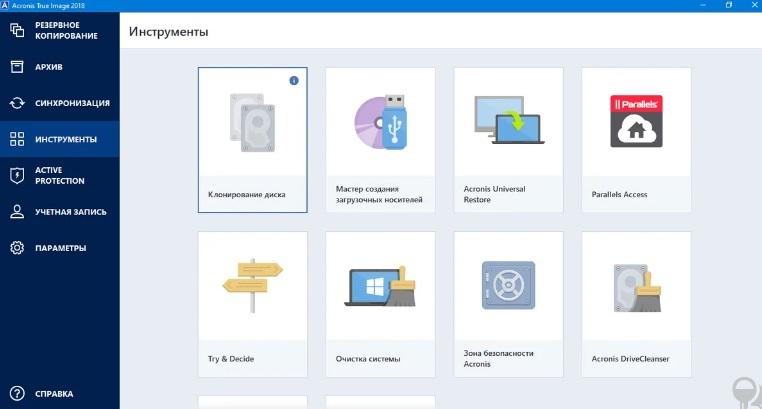The width and height of the screenshot is (762, 409).
Task: Open the Зона безопасности Acronis label
Action: tap(498, 358)
